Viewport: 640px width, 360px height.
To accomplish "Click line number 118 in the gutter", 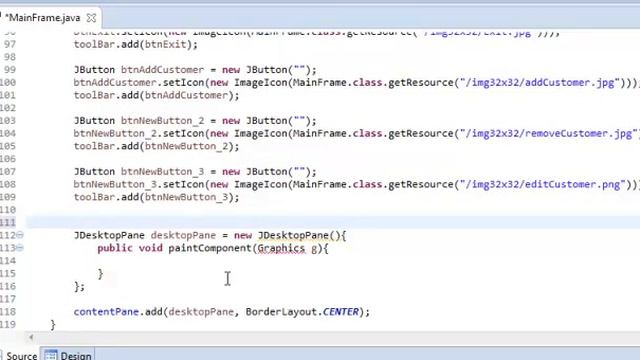I will (8, 312).
